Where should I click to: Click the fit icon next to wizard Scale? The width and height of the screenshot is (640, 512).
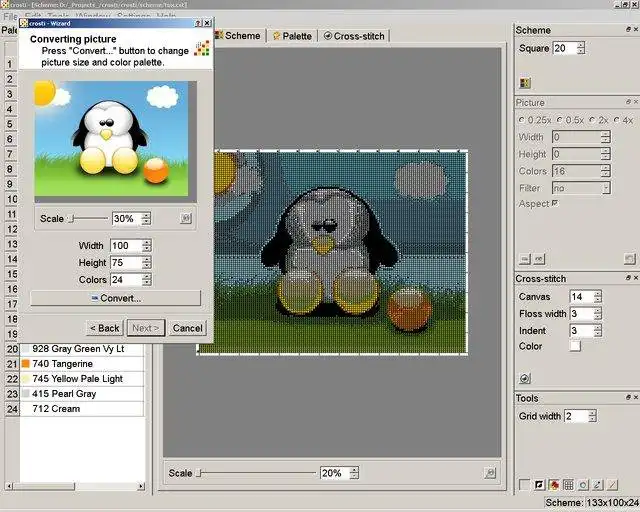point(186,218)
